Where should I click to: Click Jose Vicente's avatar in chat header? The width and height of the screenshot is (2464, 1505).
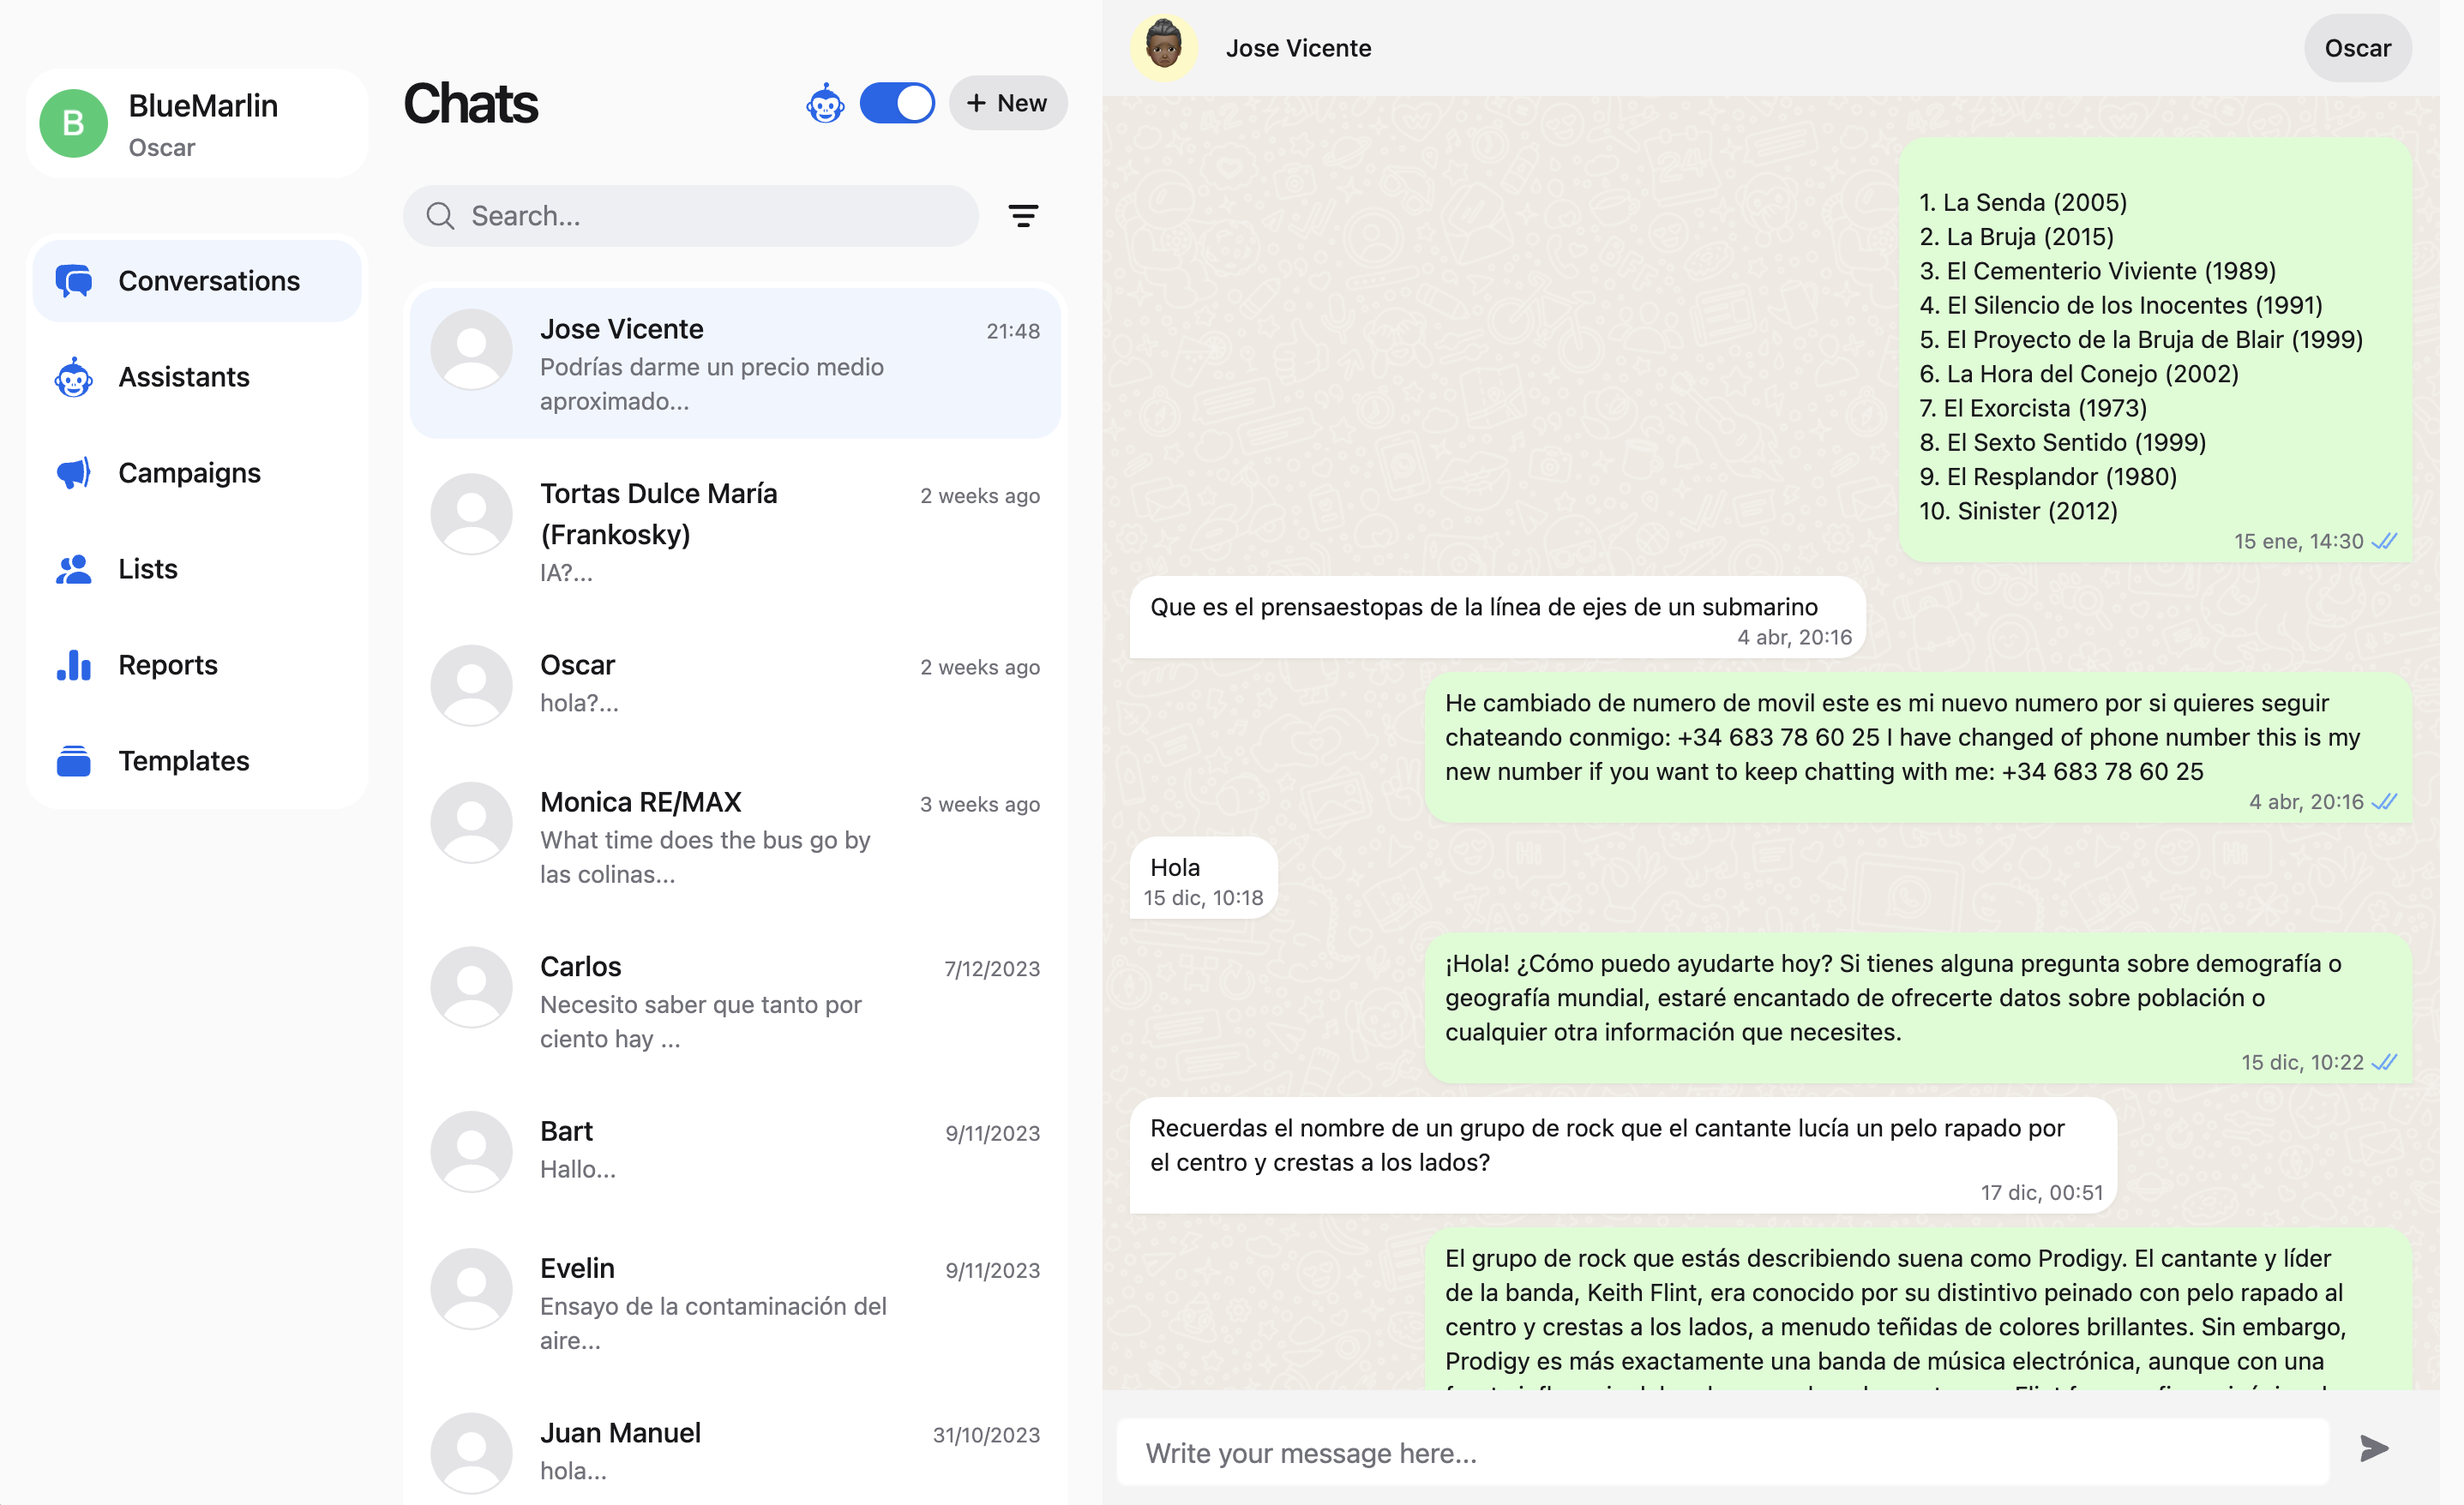1163,48
